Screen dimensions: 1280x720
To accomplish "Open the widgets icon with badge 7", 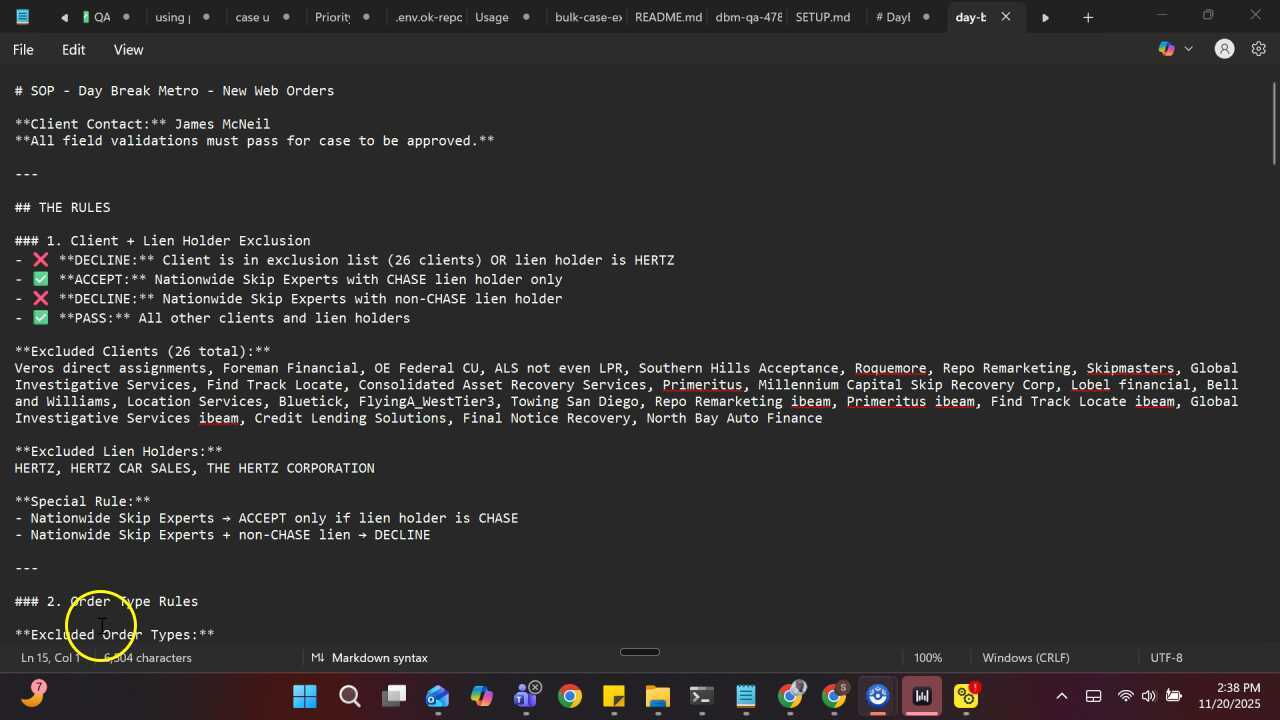I will [x=33, y=694].
